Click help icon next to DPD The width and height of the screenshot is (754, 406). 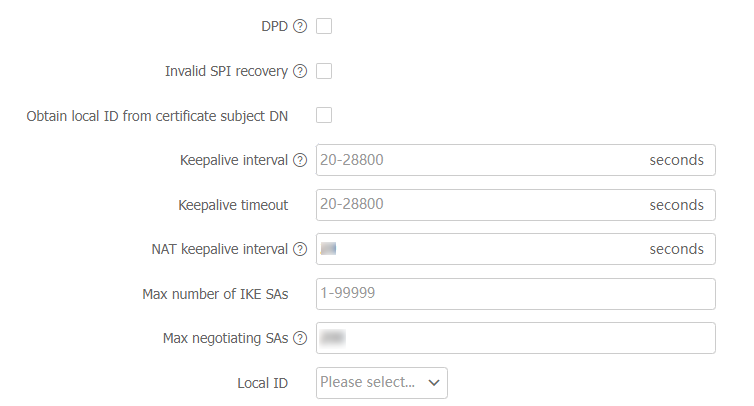click(300, 27)
